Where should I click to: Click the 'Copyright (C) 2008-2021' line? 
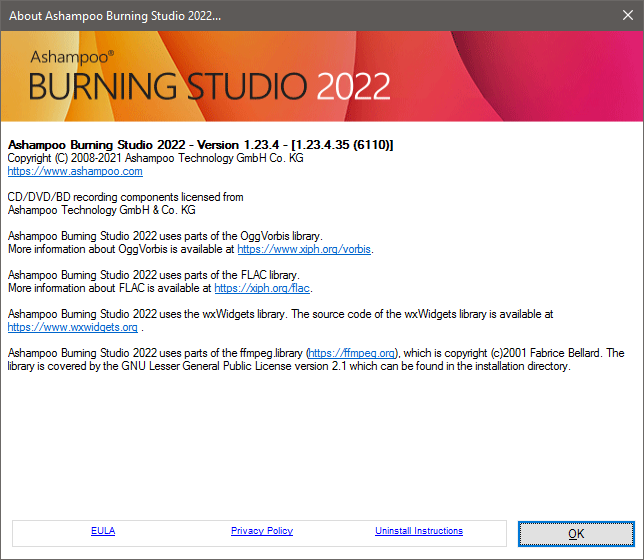(156, 158)
